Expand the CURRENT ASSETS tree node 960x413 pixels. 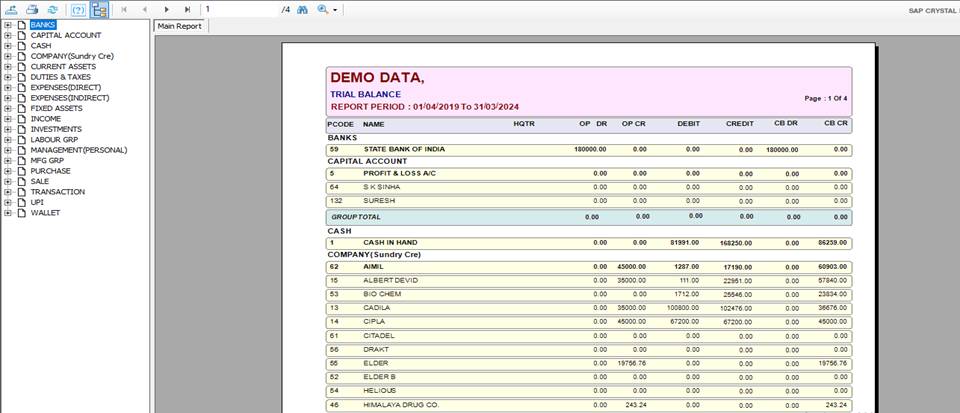pos(8,66)
